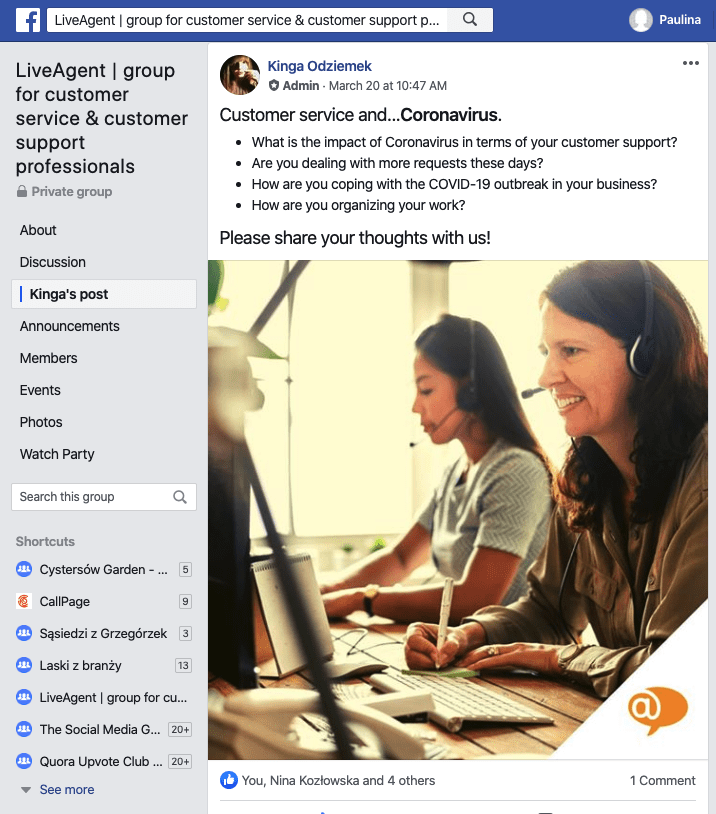Go to Discussion section
This screenshot has height=814, width=716.
coord(52,262)
